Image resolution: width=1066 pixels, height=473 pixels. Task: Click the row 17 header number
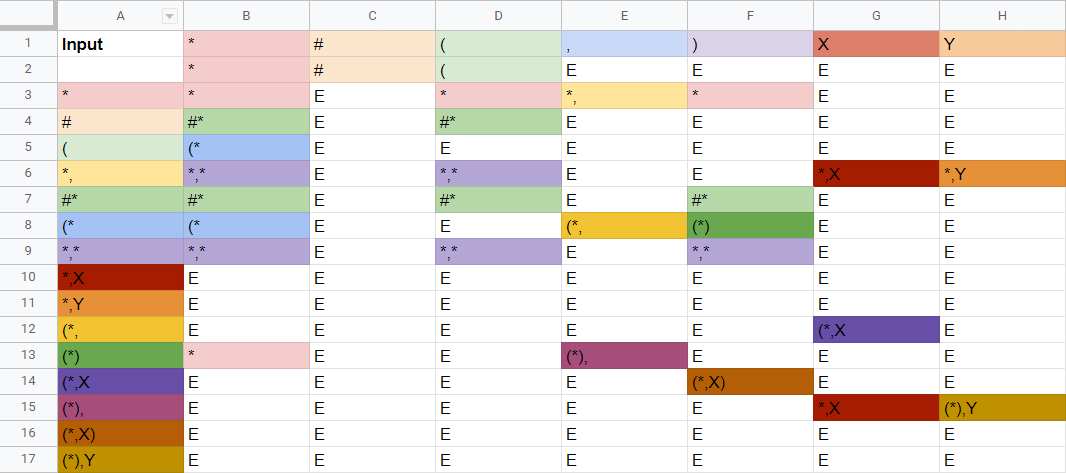[x=28, y=459]
